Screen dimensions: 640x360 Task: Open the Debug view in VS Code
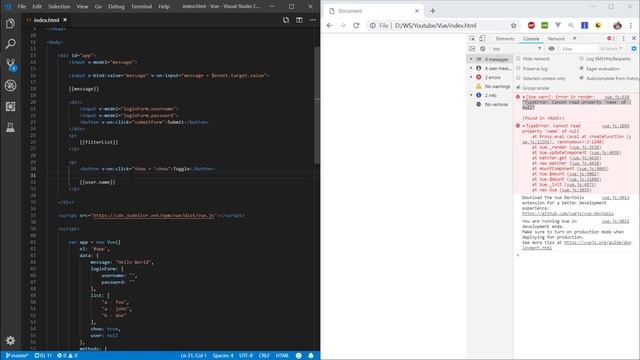pos(10,86)
